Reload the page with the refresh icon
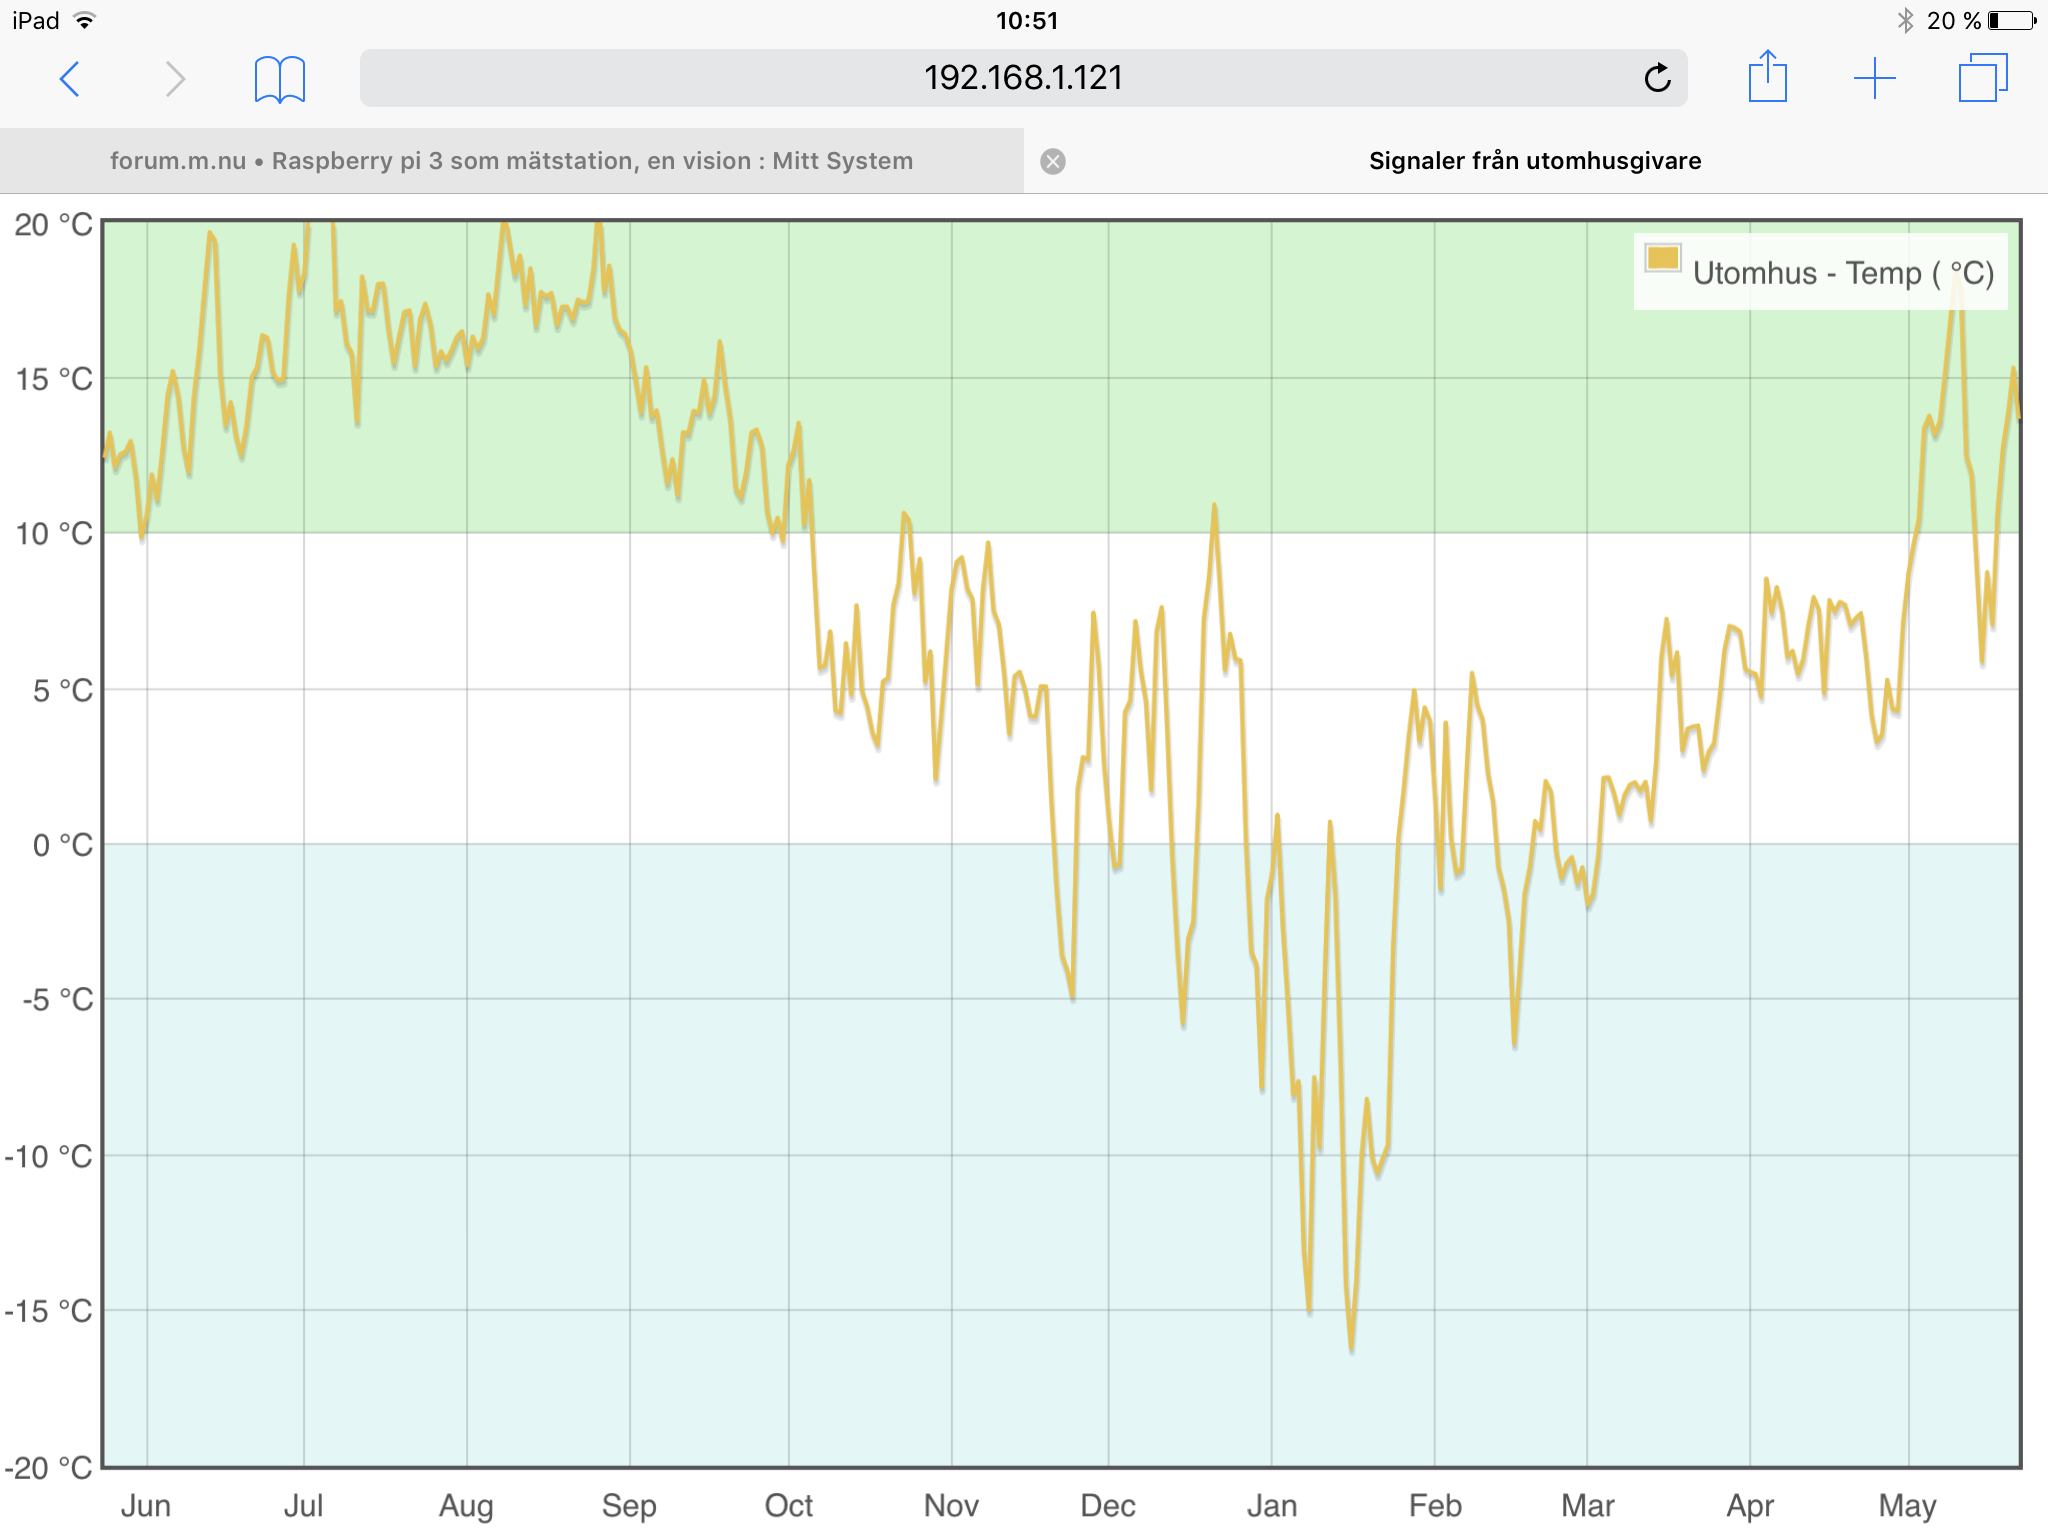The height and width of the screenshot is (1536, 2048). [1657, 78]
